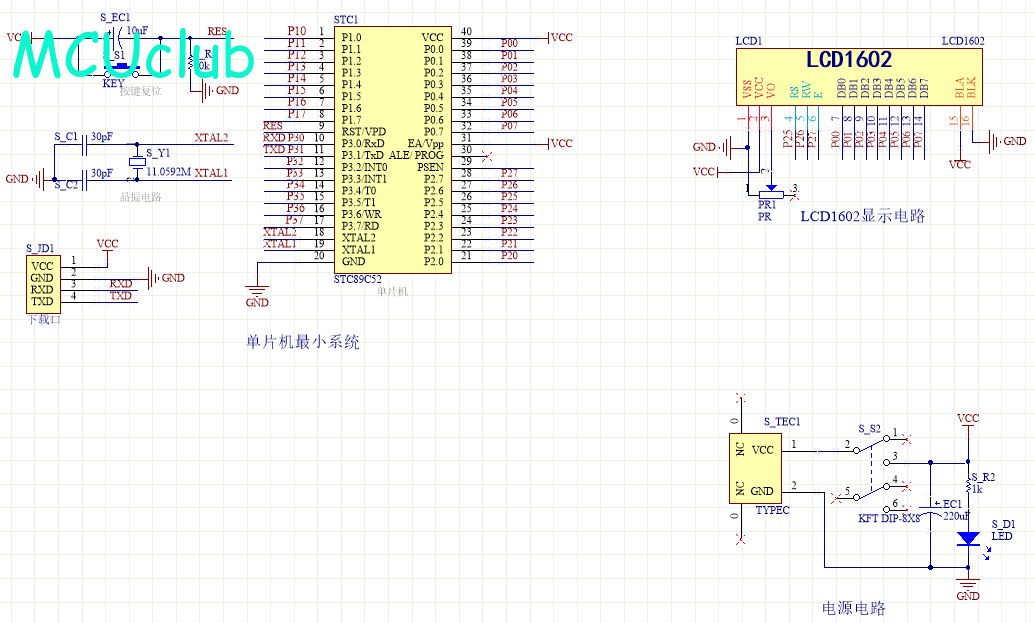Click the "PSEN" pin label
This screenshot has width=1035, height=623.
coord(430,167)
